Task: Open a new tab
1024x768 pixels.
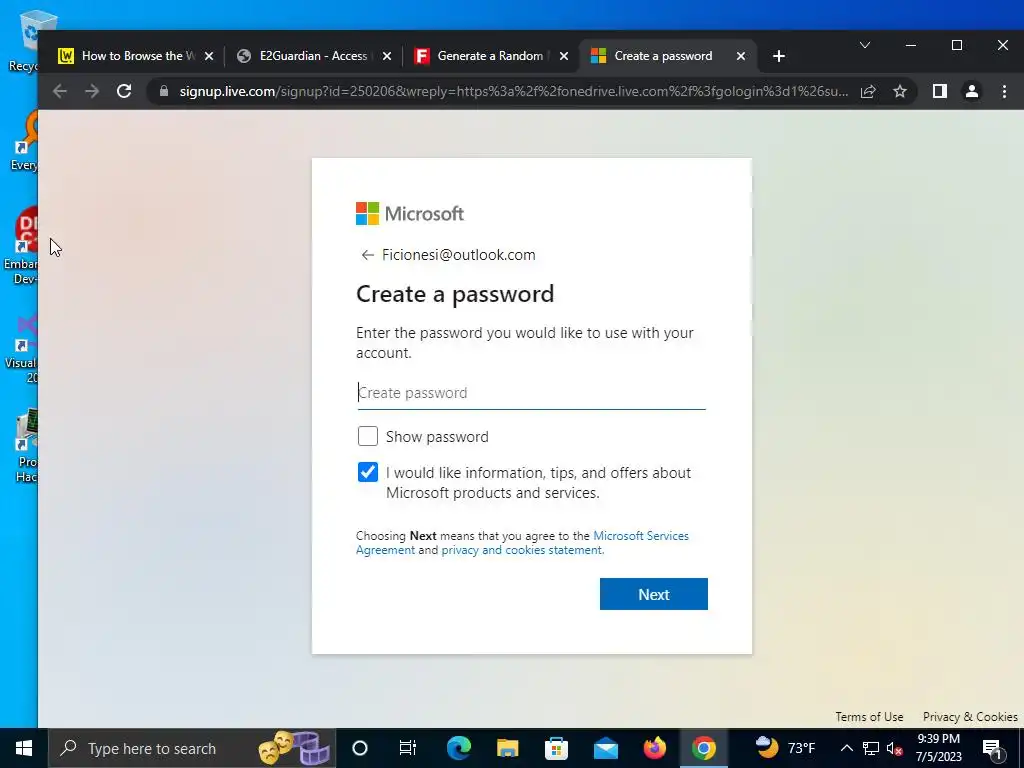Action: pyautogui.click(x=778, y=56)
